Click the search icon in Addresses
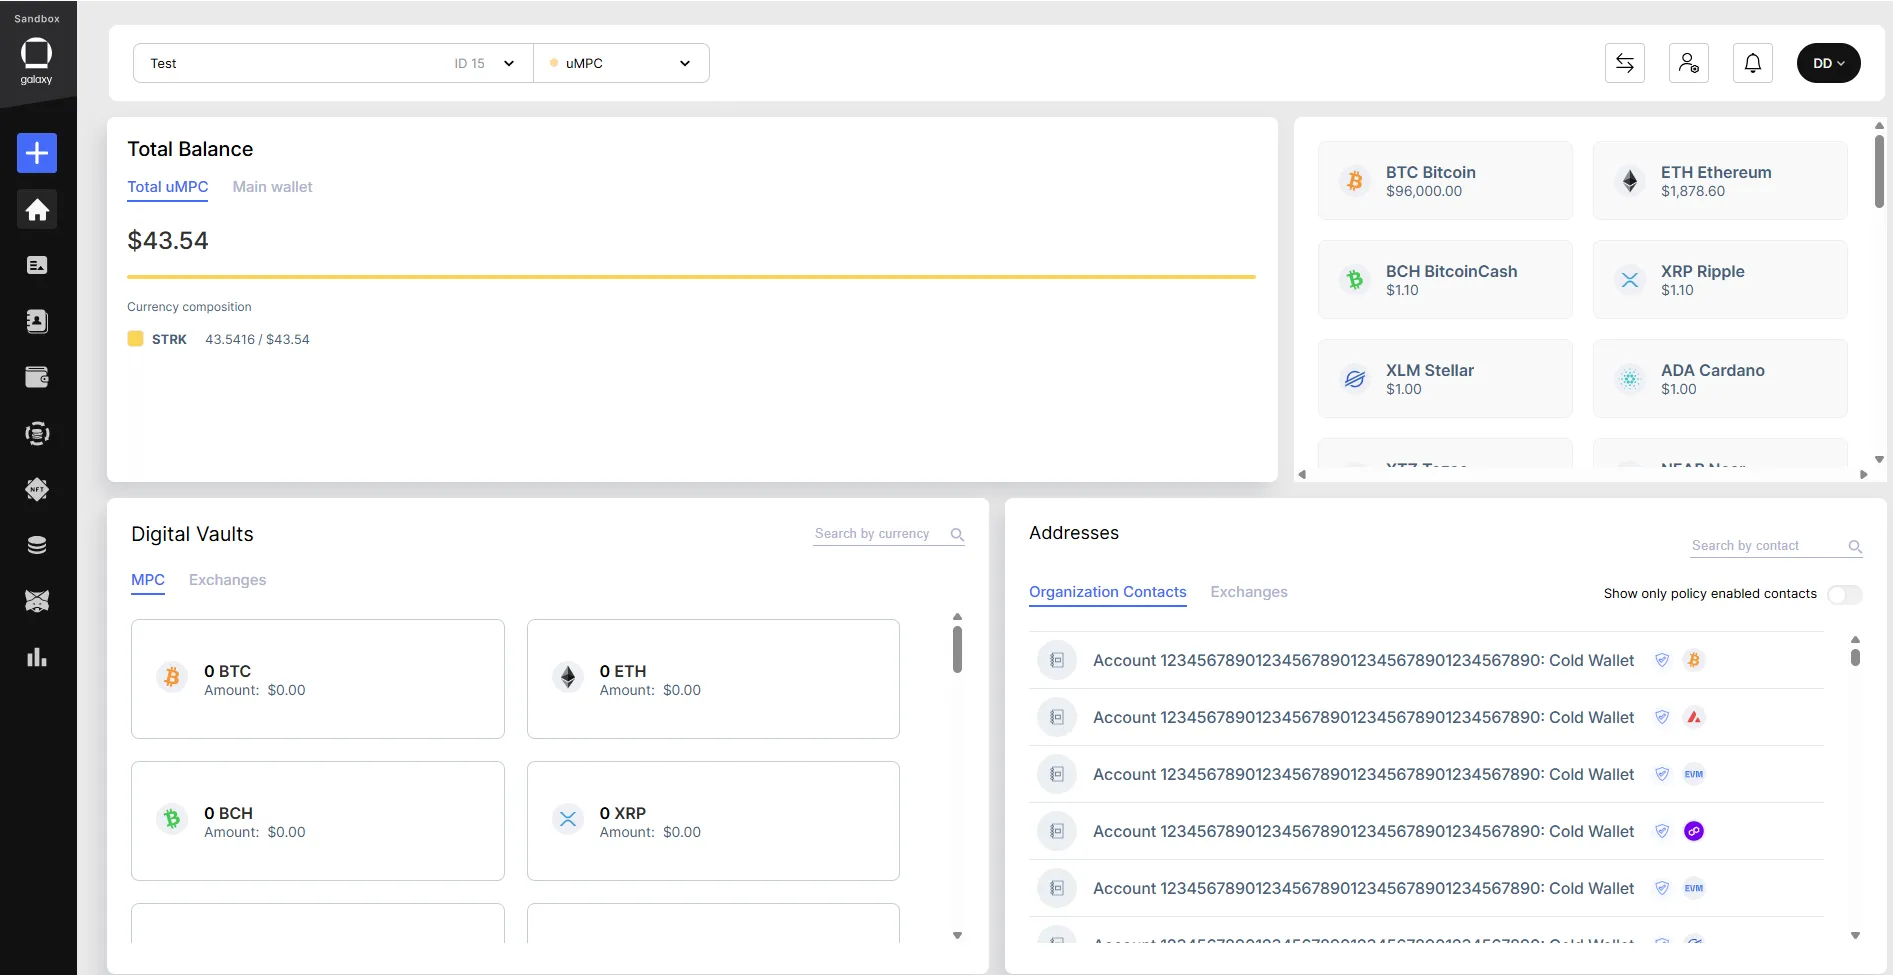1893x975 pixels. pos(1855,546)
